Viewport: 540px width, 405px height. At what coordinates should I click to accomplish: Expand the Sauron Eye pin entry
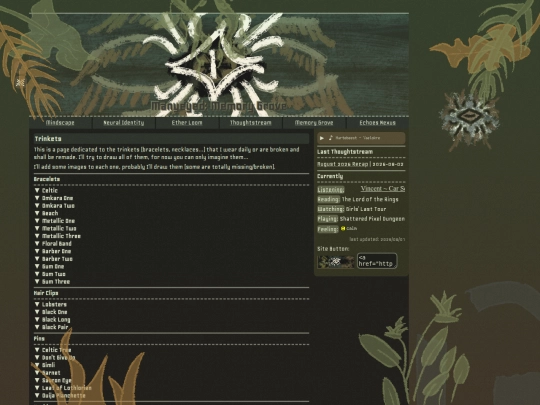click(53, 380)
